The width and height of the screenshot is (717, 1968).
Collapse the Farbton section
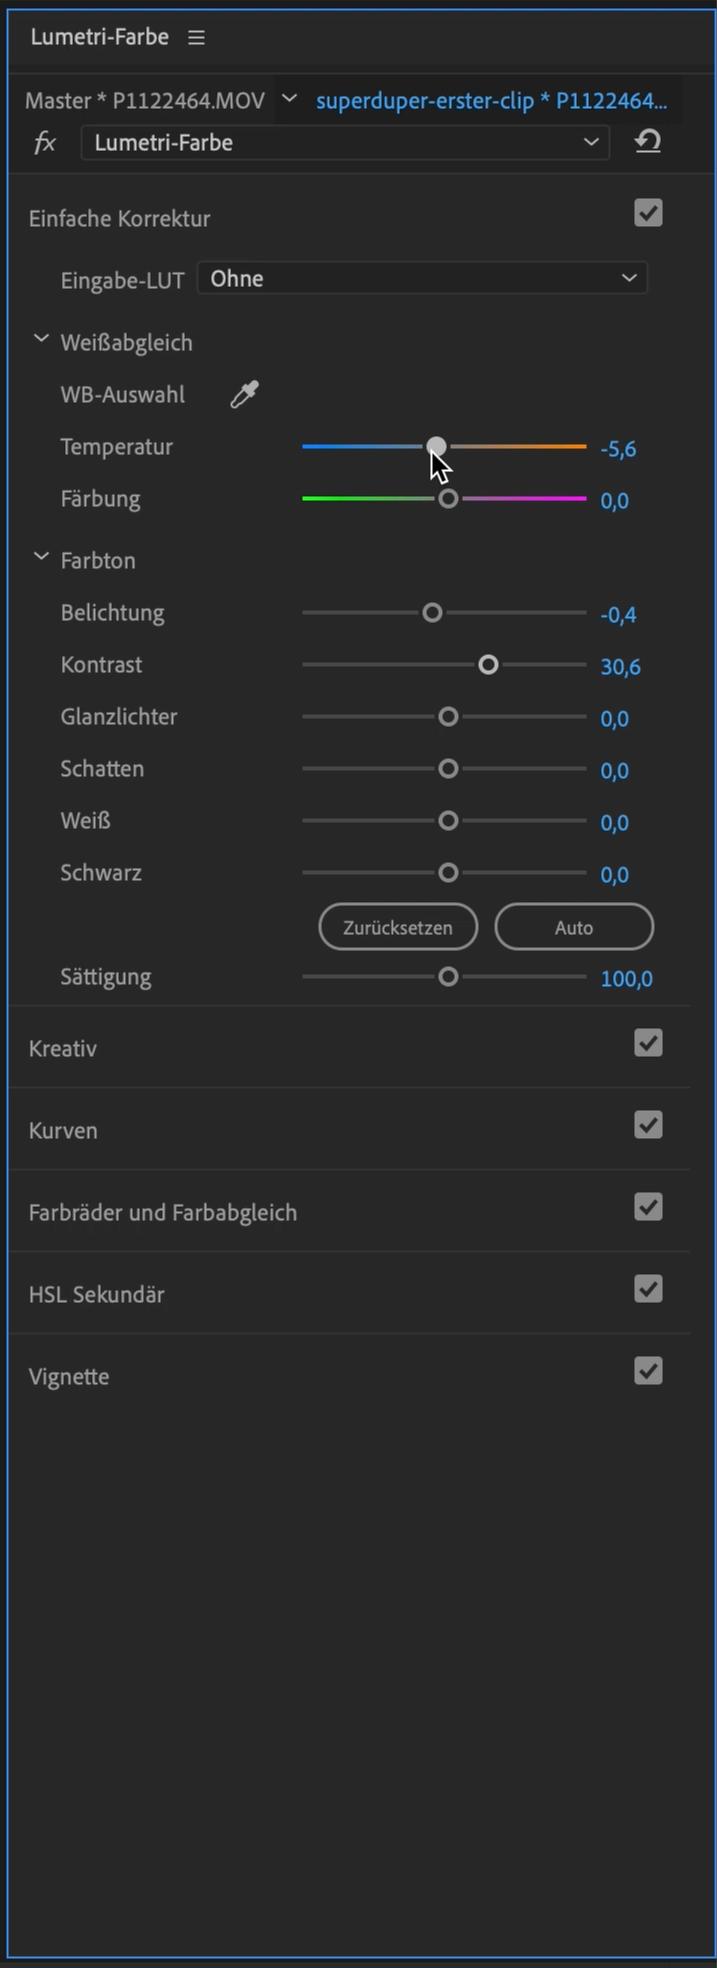tap(41, 558)
